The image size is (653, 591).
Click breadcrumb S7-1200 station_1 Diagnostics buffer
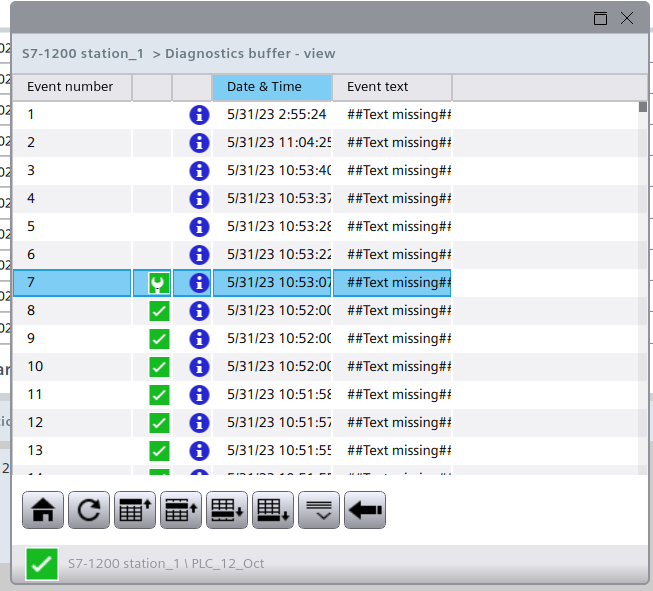(x=178, y=54)
